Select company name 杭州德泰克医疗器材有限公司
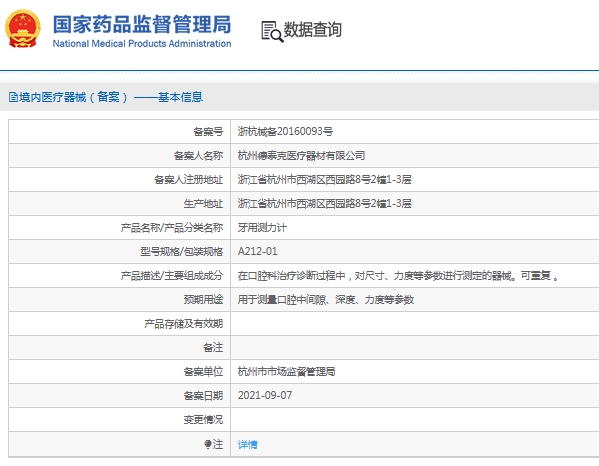This screenshot has width=599, height=466. pyautogui.click(x=301, y=155)
